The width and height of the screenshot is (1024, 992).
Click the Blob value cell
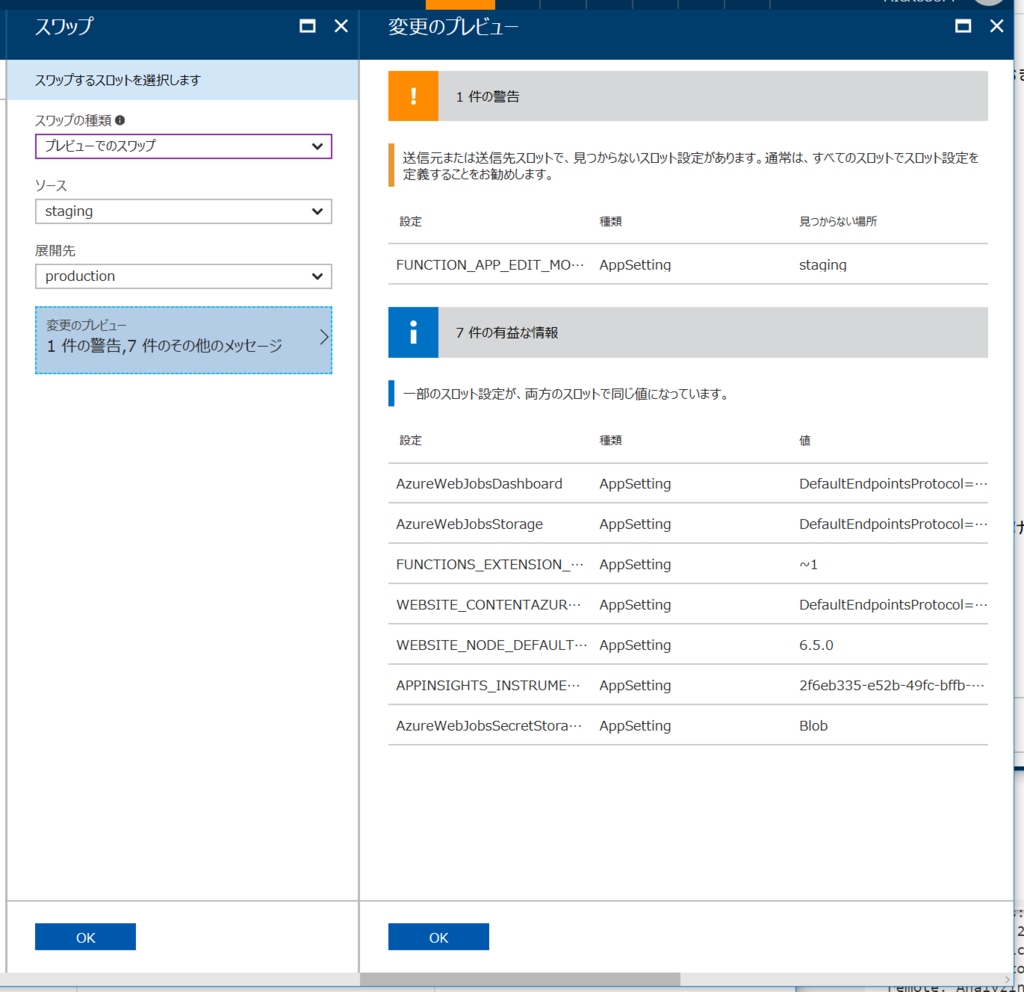pos(813,726)
